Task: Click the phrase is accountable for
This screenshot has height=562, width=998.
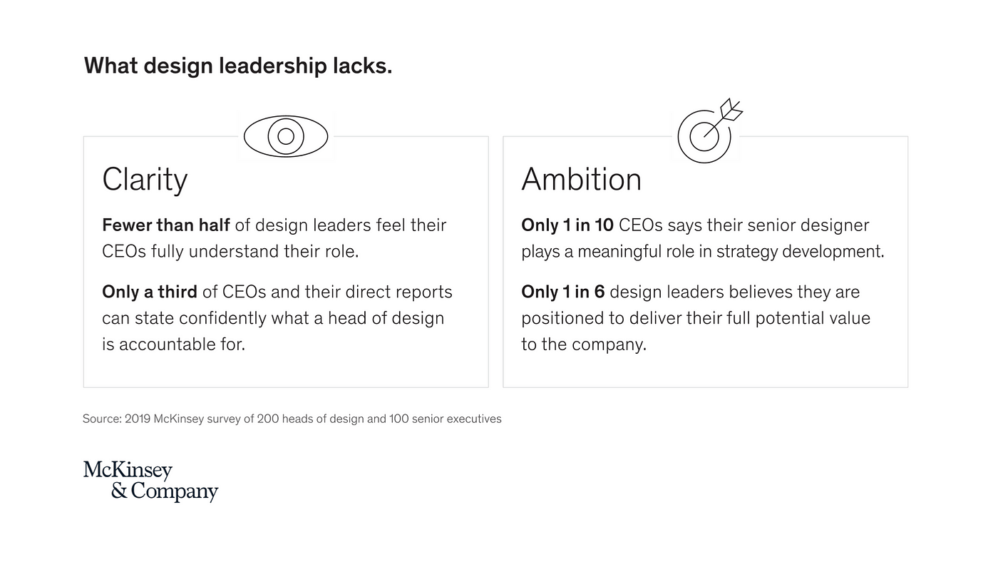Action: [173, 344]
